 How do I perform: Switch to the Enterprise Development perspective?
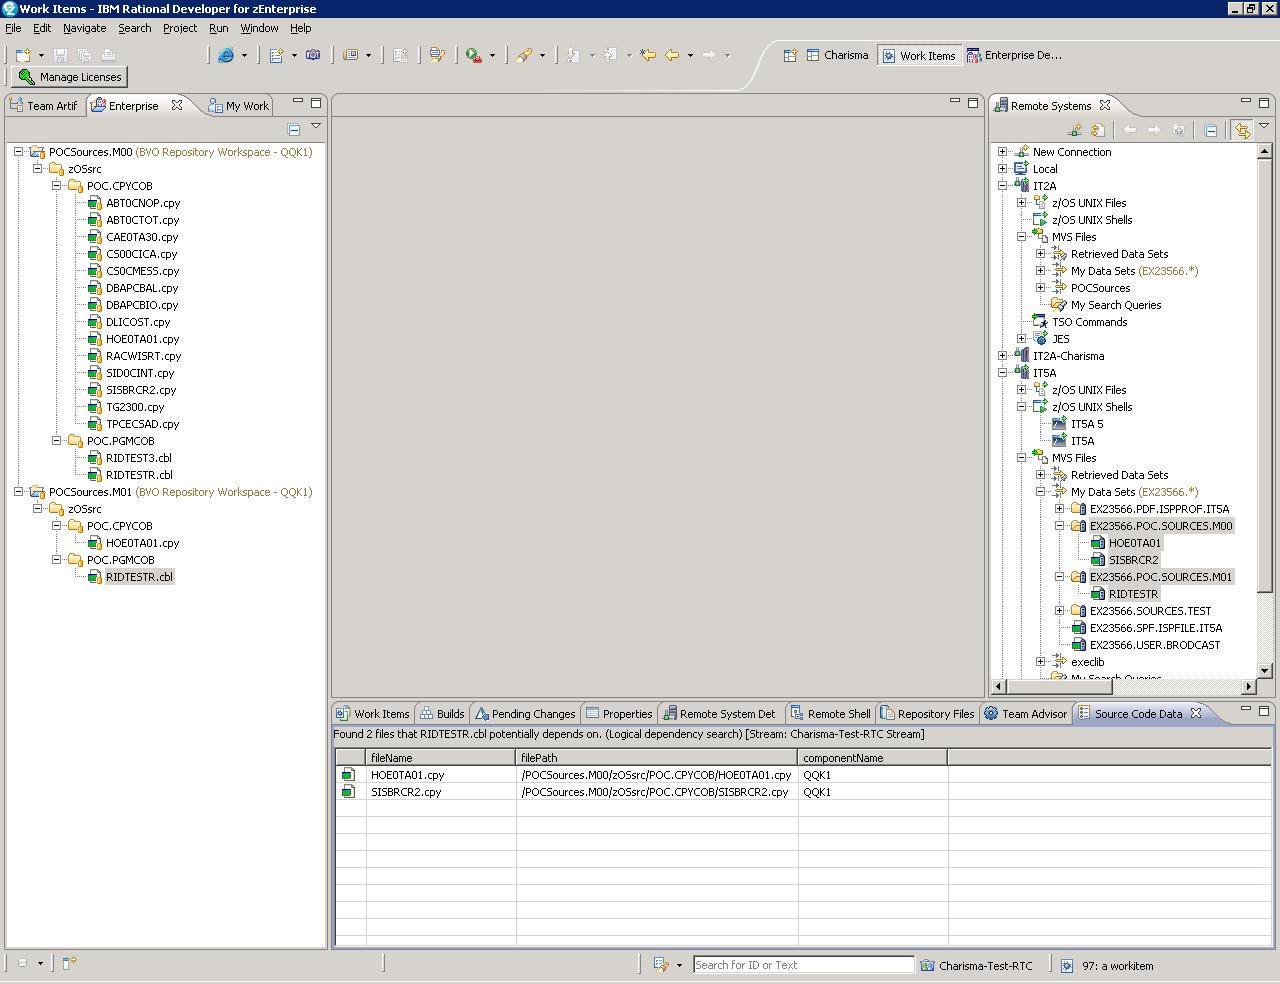tap(1014, 55)
